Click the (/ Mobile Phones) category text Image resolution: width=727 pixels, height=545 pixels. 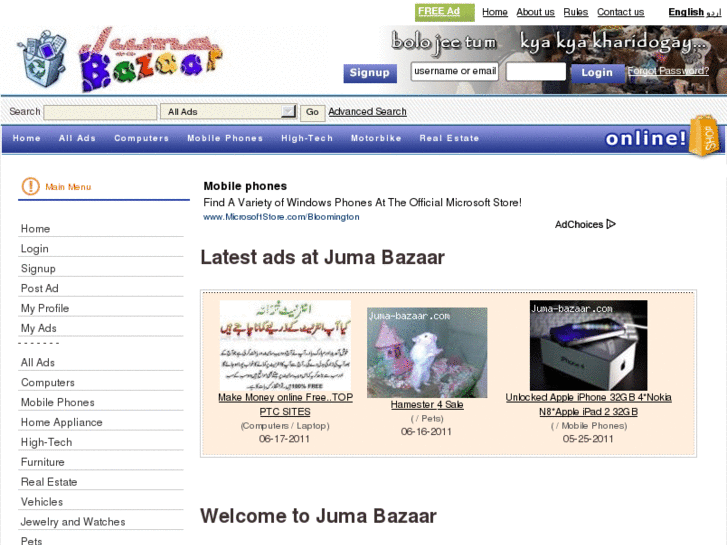(589, 426)
